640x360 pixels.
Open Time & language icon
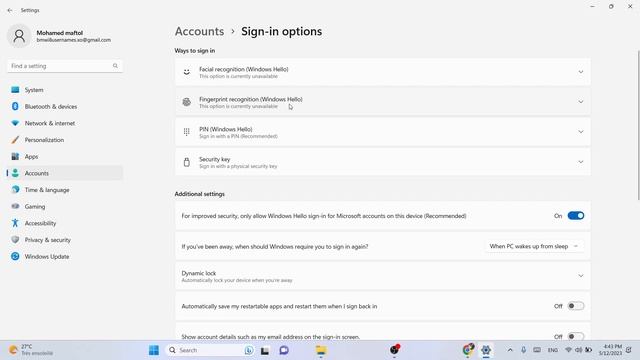tap(15, 190)
